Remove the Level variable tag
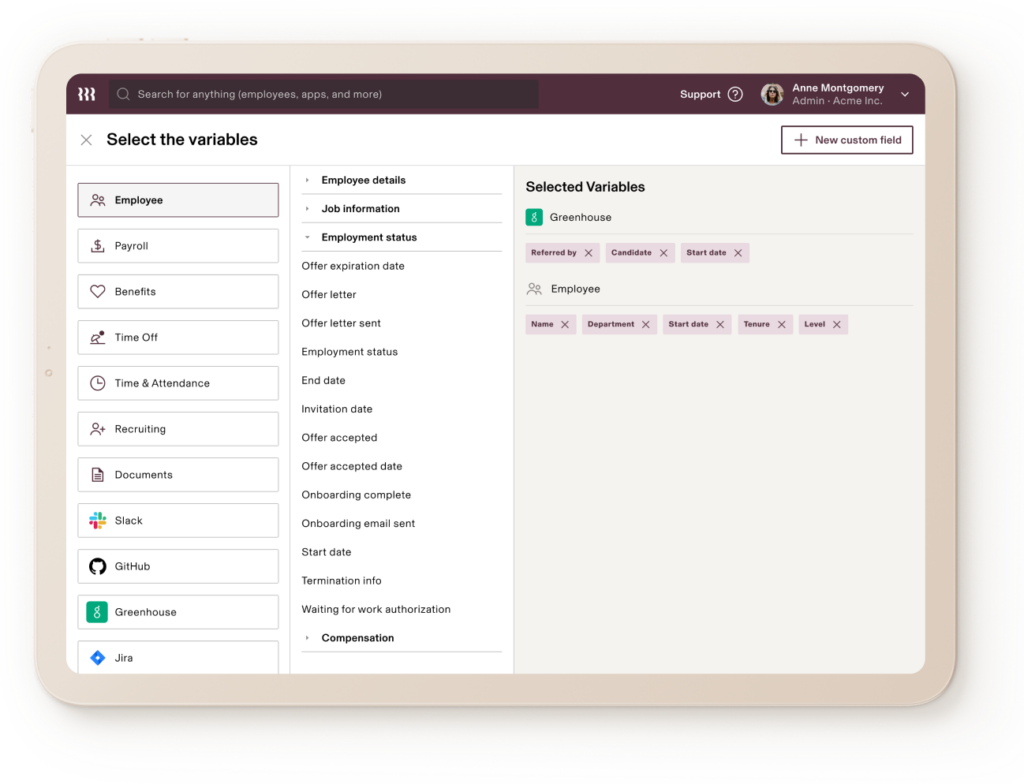The image size is (1024, 784). pyautogui.click(x=837, y=324)
